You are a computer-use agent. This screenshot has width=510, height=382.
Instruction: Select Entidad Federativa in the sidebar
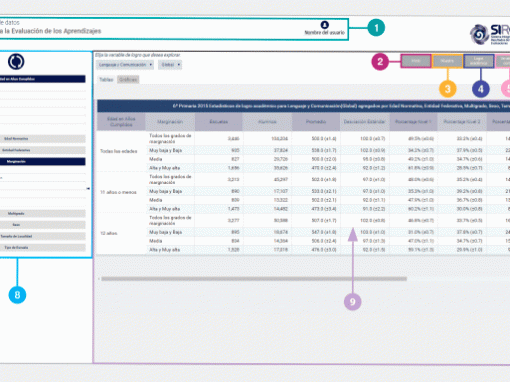pos(43,150)
